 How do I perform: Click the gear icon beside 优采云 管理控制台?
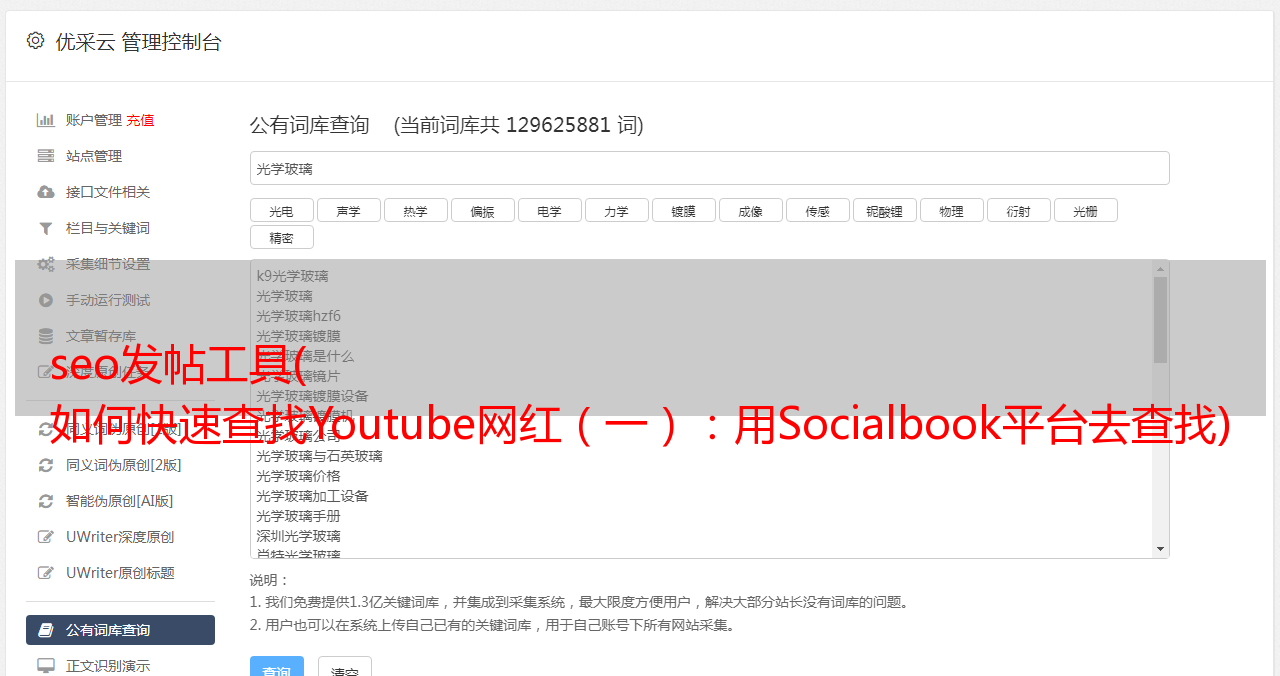coord(35,41)
